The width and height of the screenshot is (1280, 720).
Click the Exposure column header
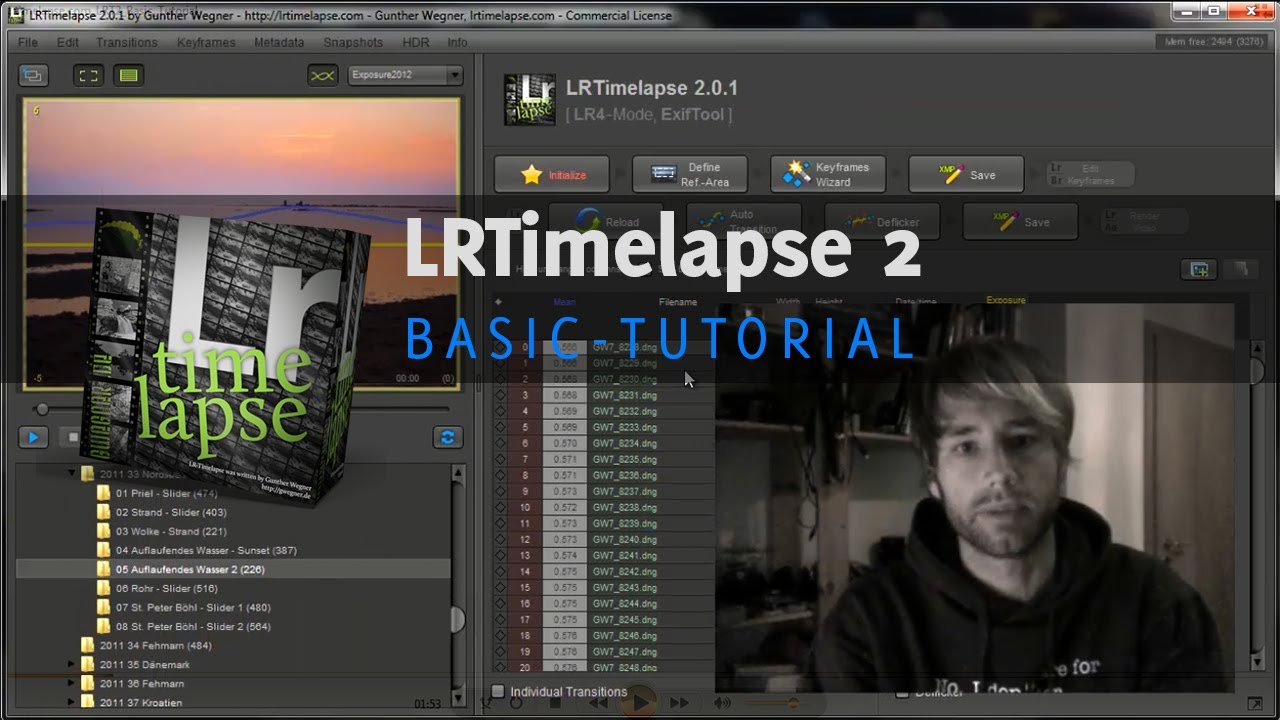[1006, 300]
